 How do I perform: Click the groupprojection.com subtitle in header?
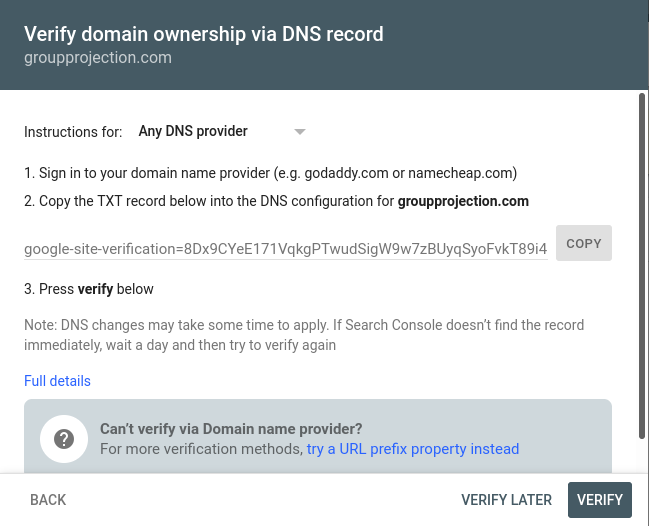pyautogui.click(x=98, y=58)
